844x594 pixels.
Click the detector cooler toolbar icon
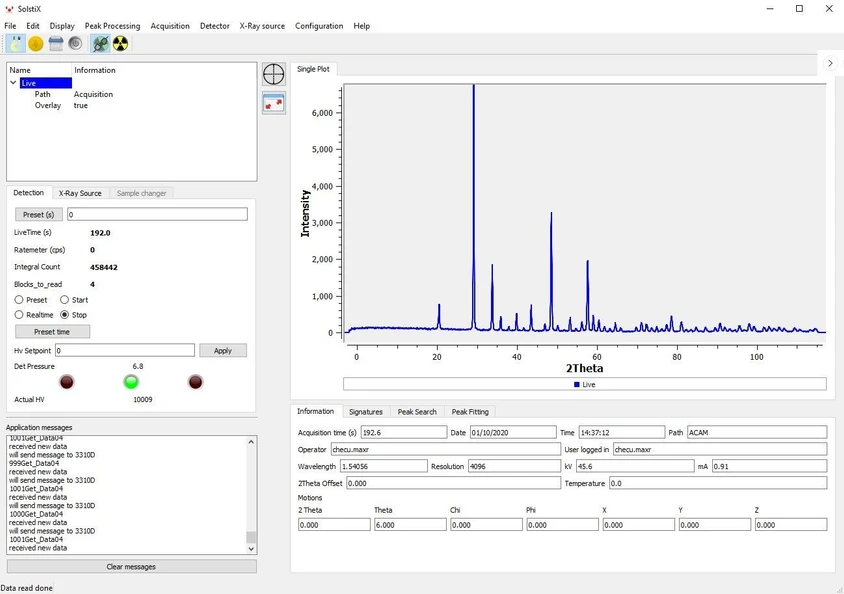click(56, 43)
